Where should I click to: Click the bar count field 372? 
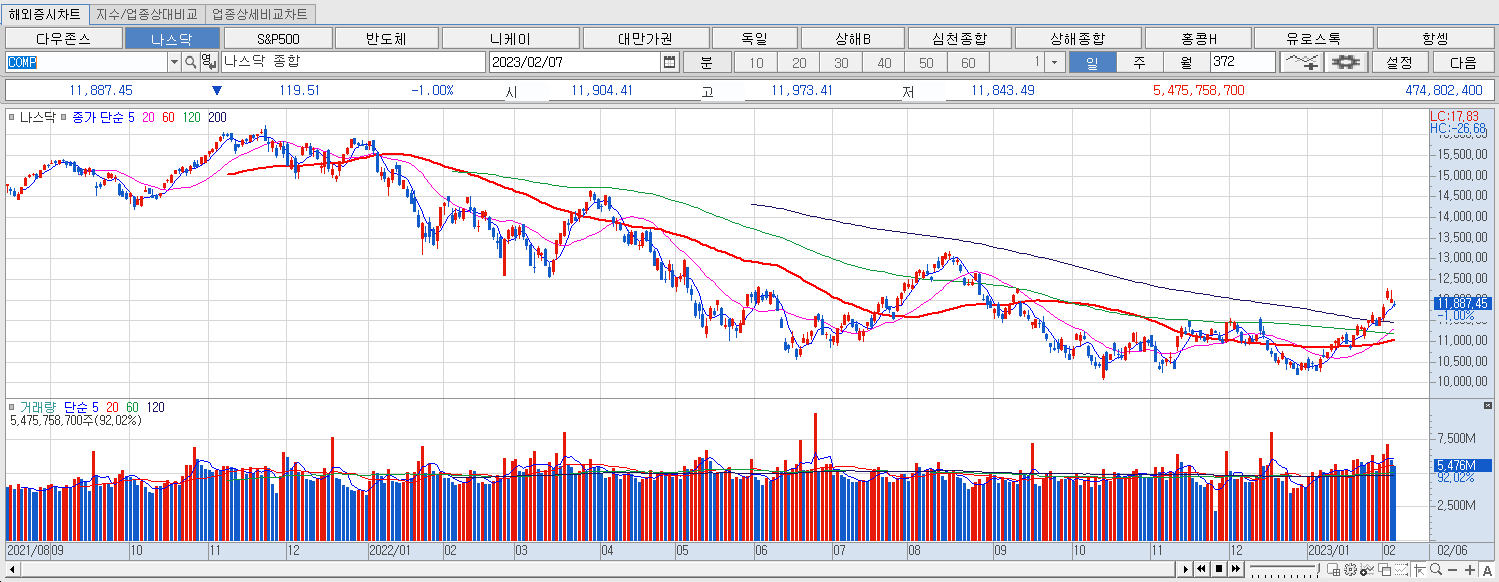1242,62
